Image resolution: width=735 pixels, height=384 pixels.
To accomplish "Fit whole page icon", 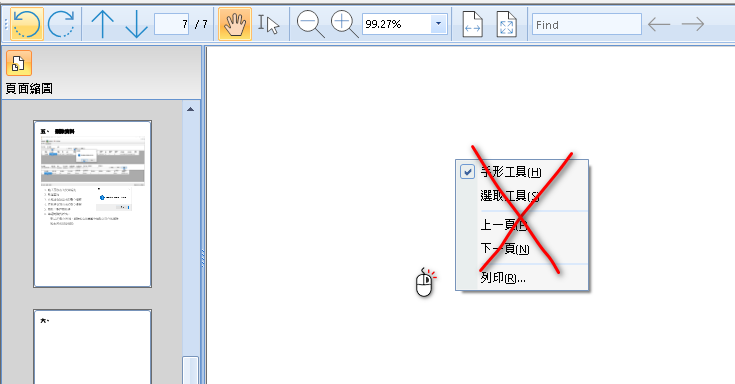I will click(506, 24).
